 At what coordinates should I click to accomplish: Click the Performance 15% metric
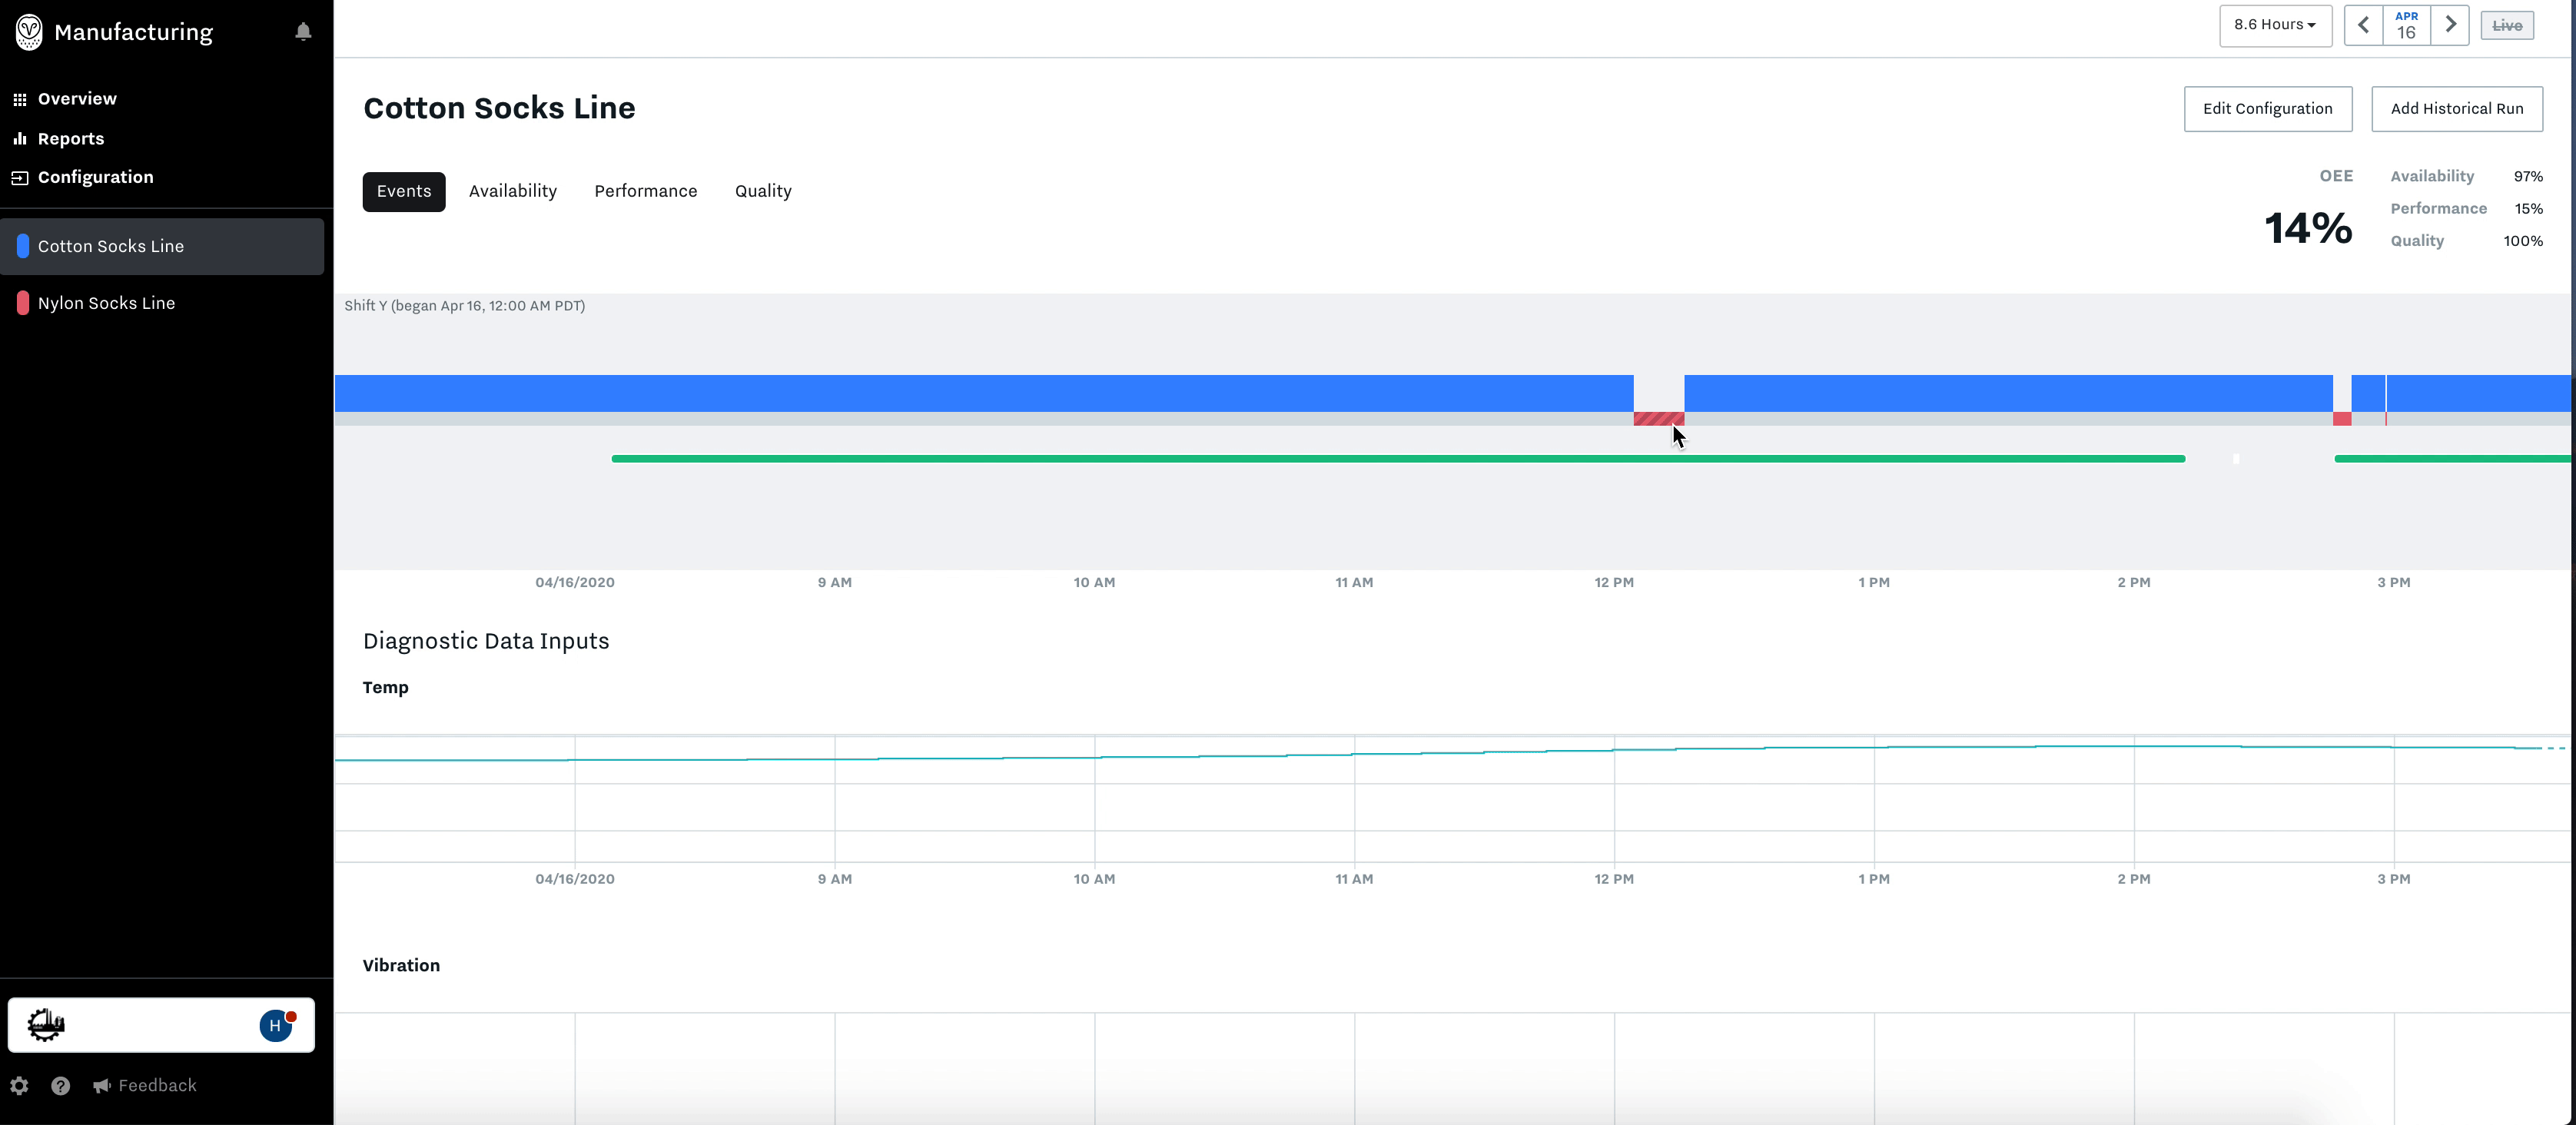coord(2466,209)
